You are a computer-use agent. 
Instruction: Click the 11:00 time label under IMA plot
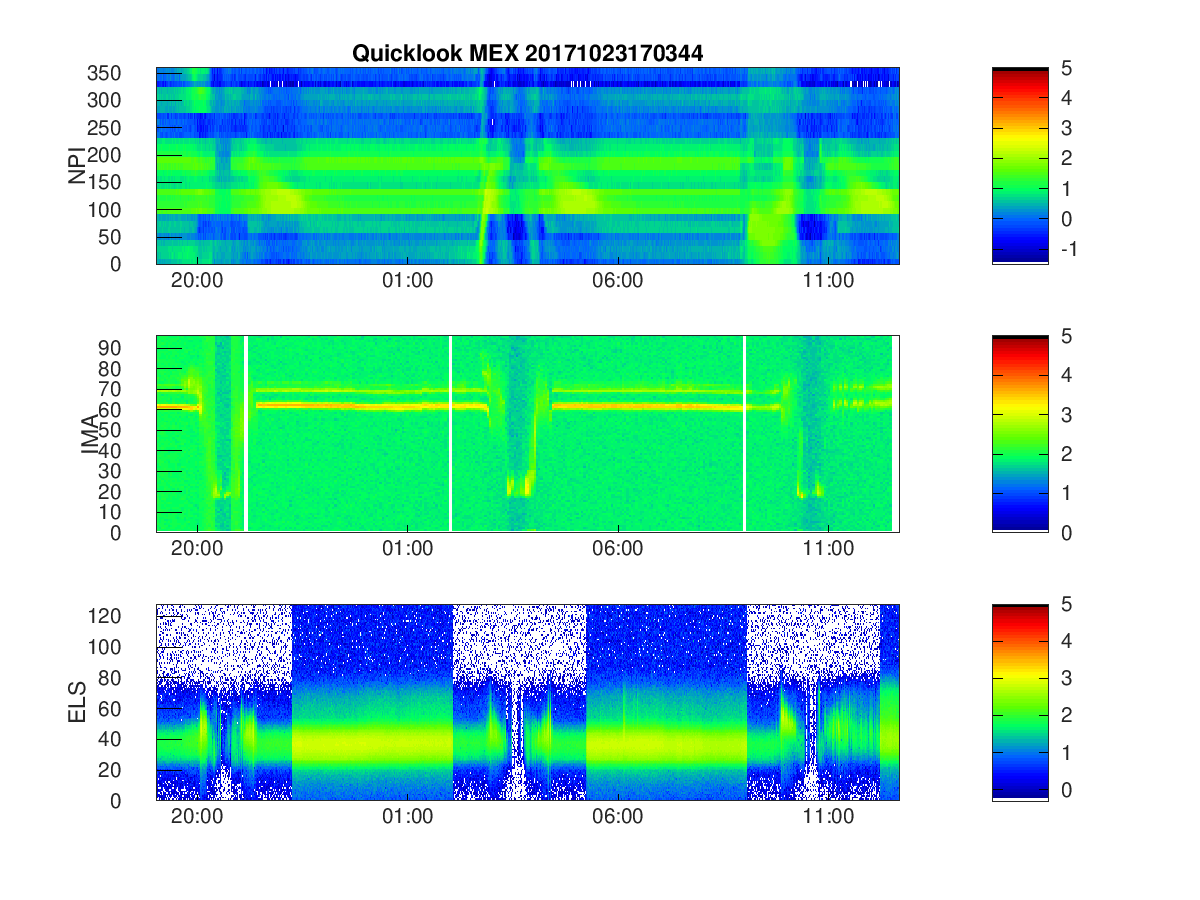pos(828,548)
